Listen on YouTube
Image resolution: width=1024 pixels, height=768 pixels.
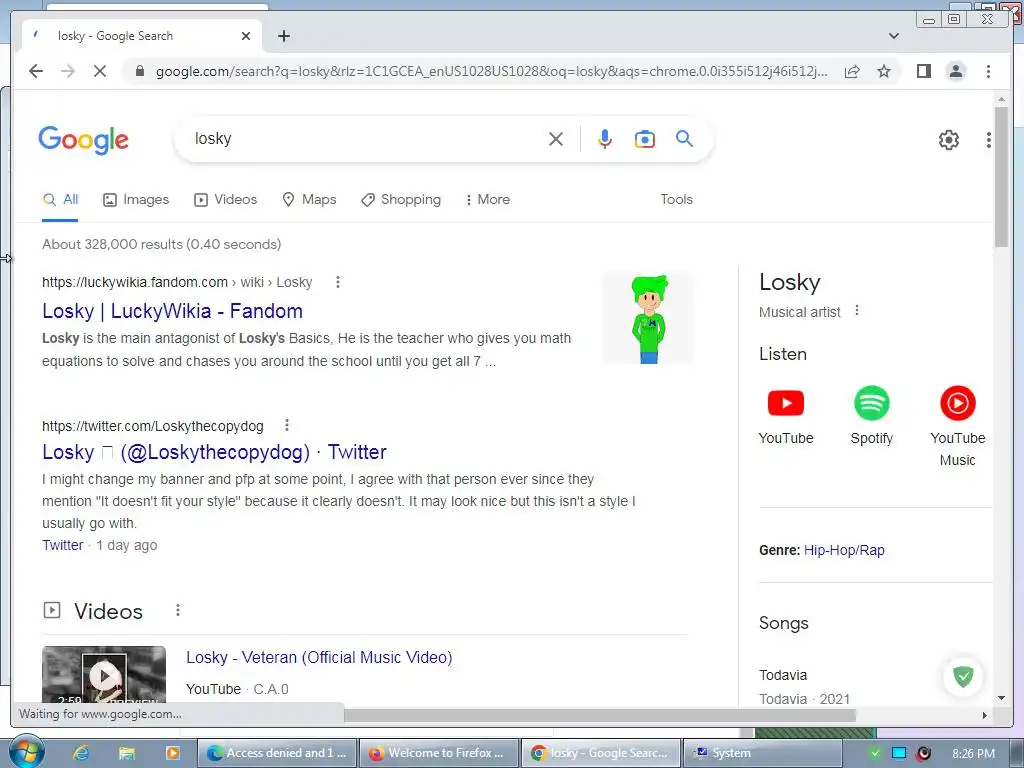coord(786,416)
